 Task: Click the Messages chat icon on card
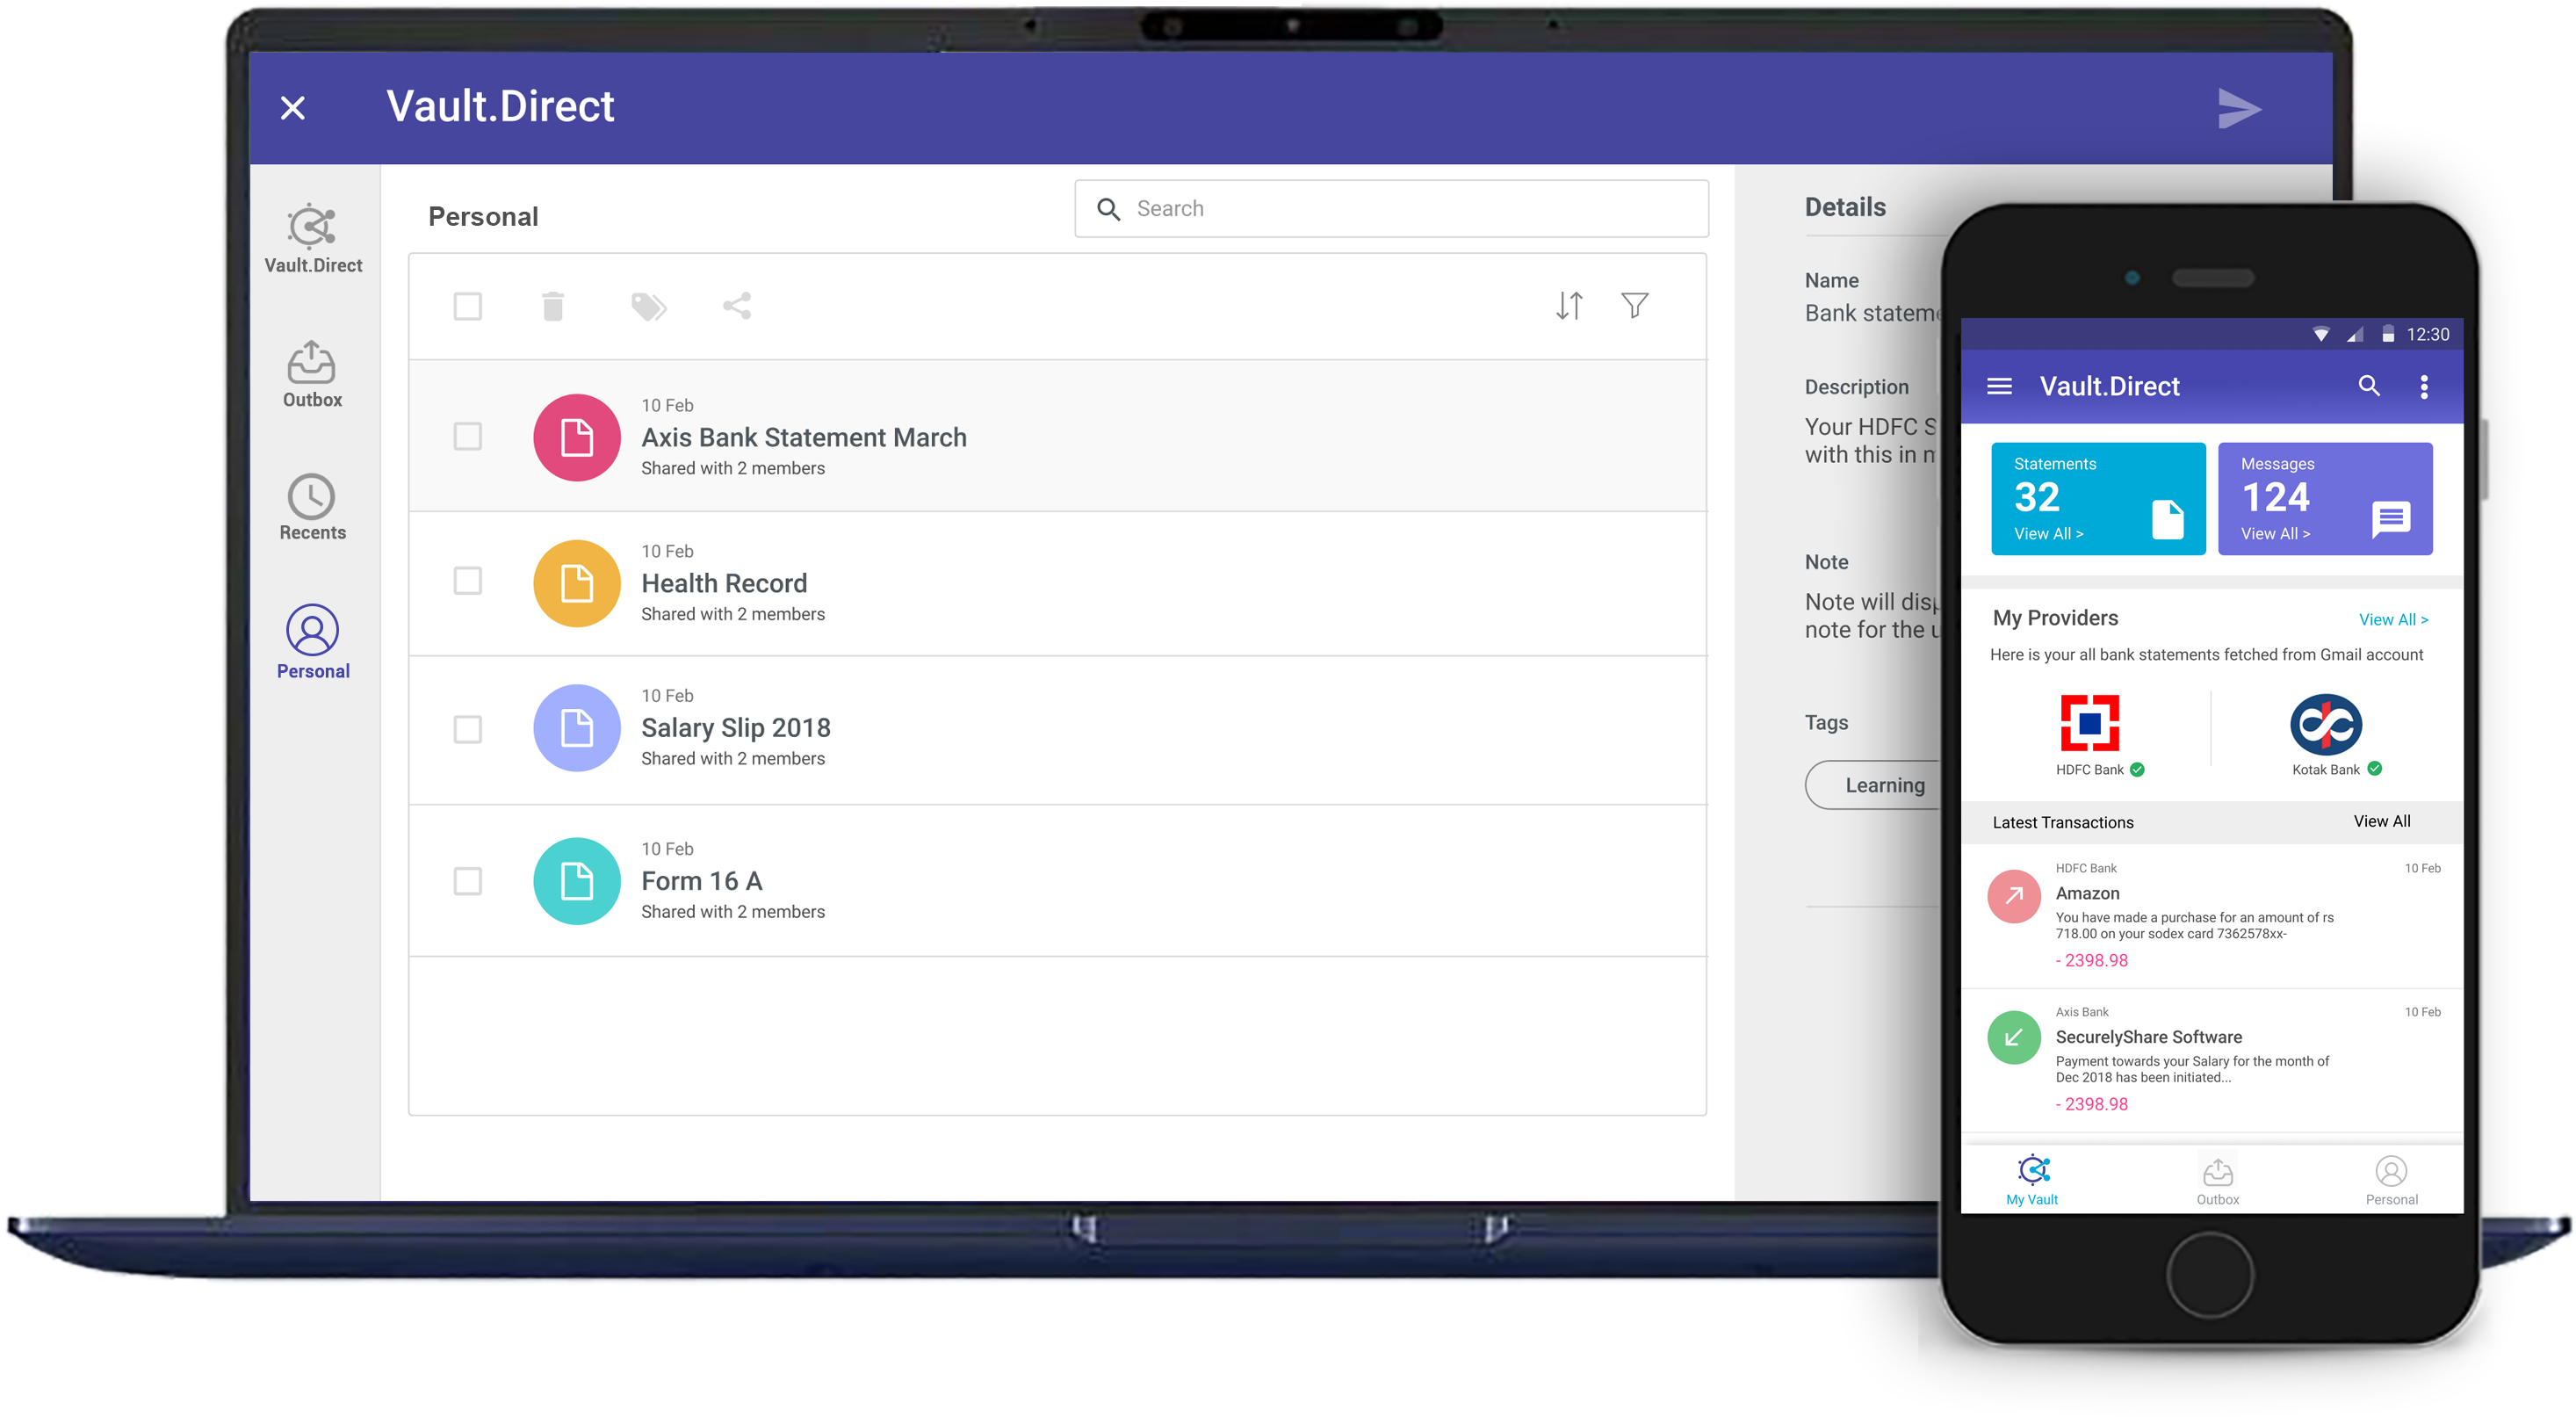2390,519
